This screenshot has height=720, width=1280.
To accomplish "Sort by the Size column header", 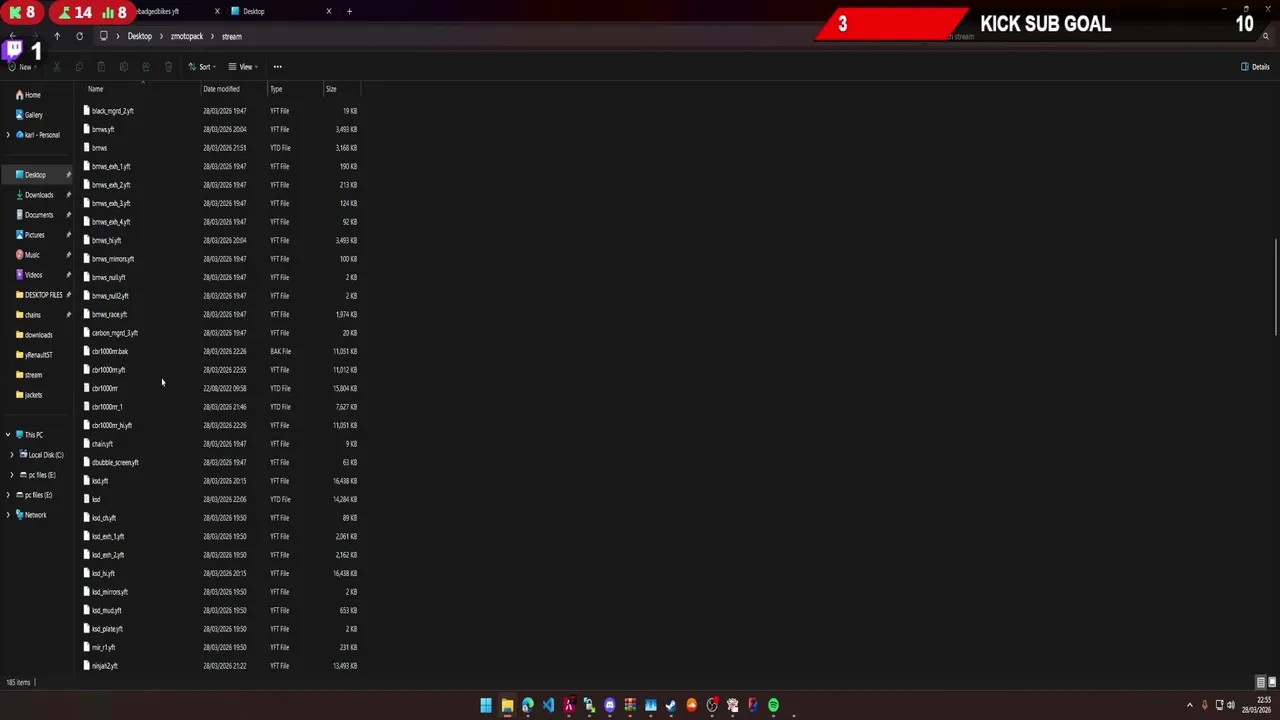I will [331, 89].
